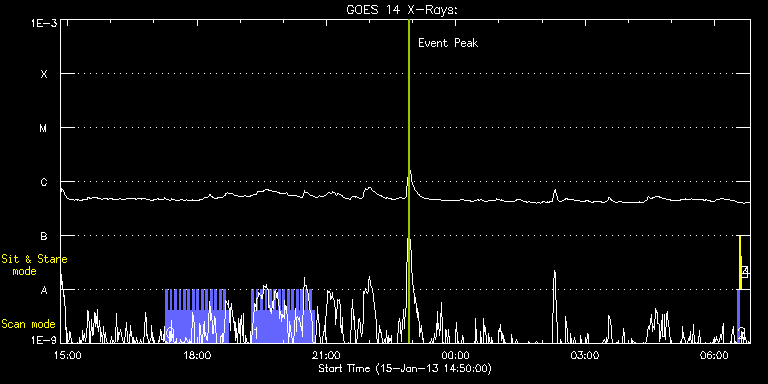This screenshot has width=768, height=384.
Task: Click raster marker 0 in first blue block
Action: click(x=170, y=334)
